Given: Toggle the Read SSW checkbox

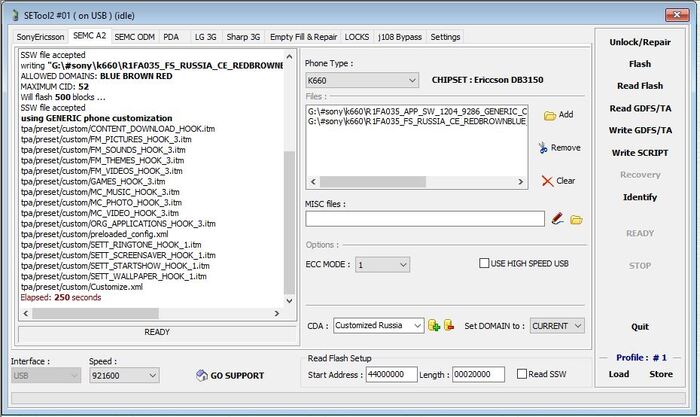Looking at the screenshot, I should pos(521,374).
